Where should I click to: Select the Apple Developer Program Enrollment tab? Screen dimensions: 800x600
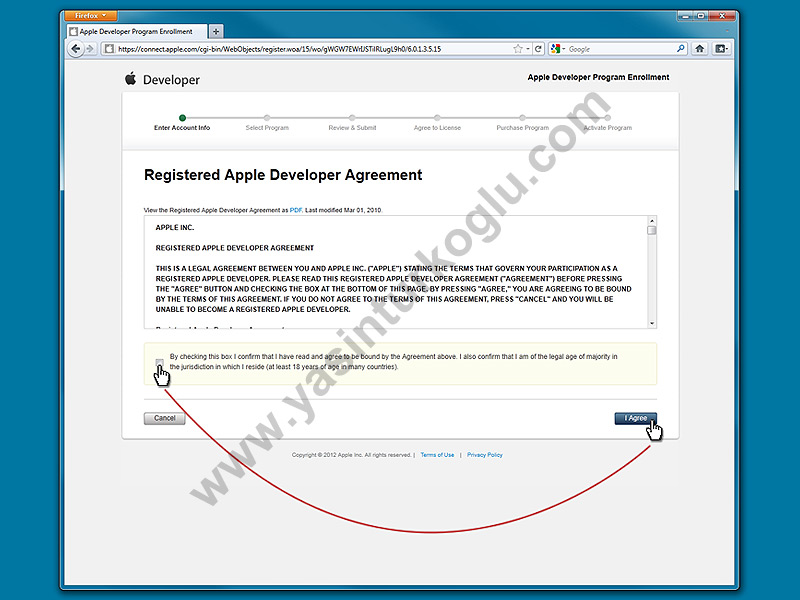pos(137,32)
